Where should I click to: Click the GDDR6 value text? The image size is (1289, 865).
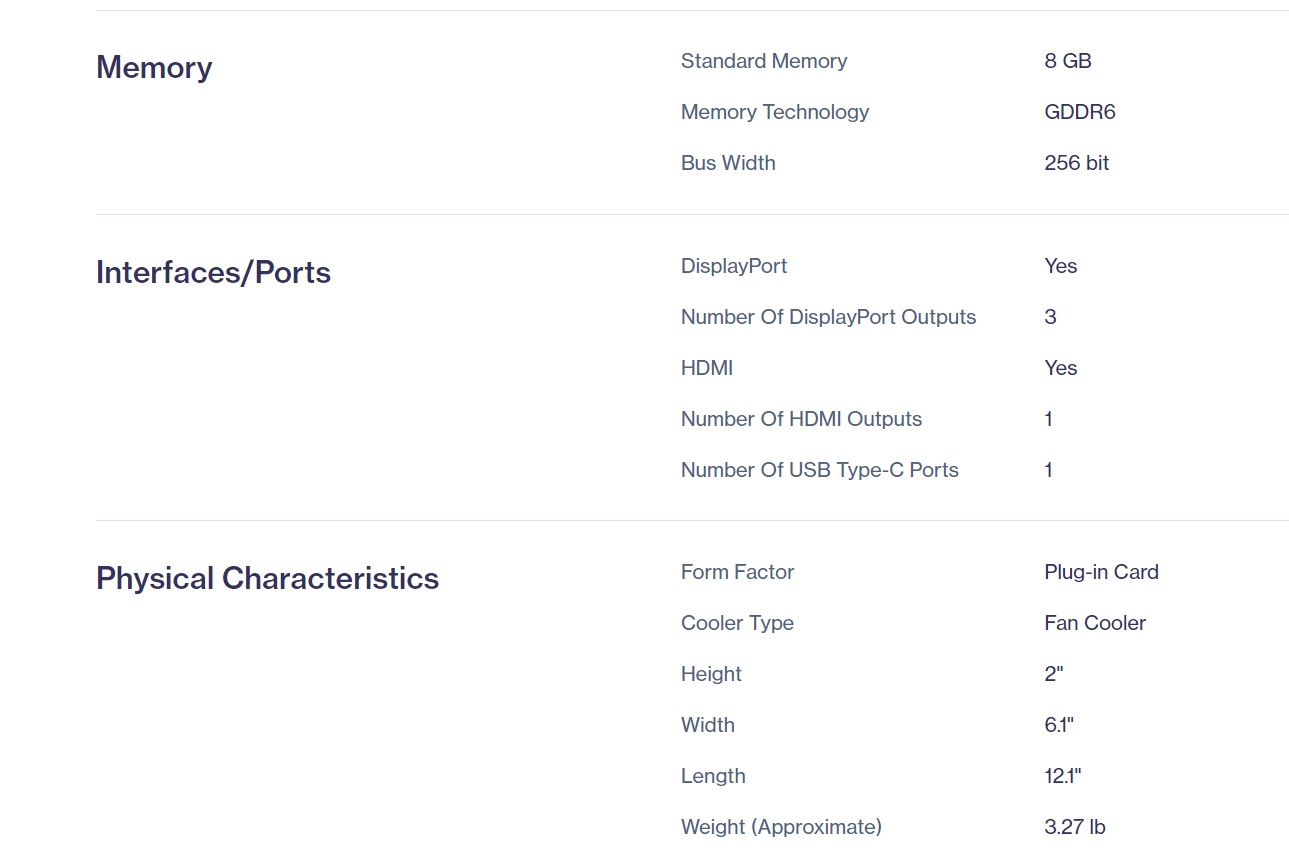[1079, 112]
